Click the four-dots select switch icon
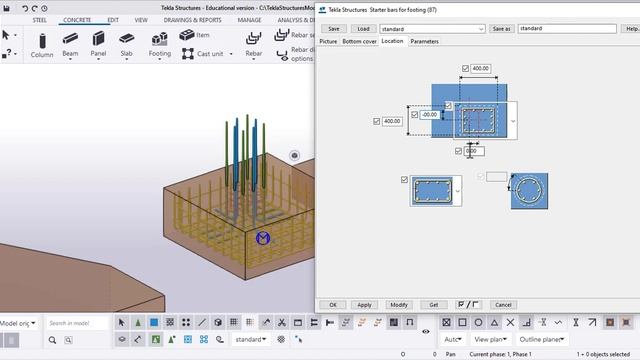Screen dimensions: 640x360 tap(186, 323)
